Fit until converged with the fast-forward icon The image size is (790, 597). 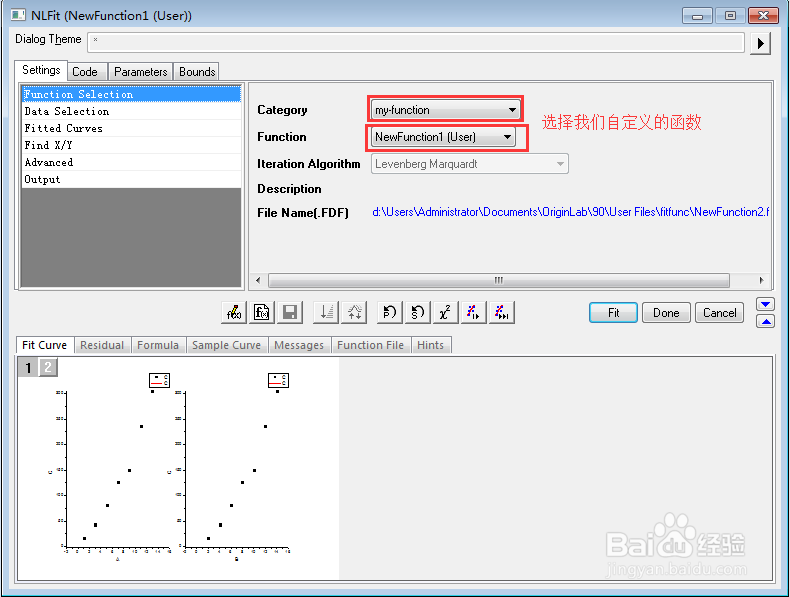[501, 312]
